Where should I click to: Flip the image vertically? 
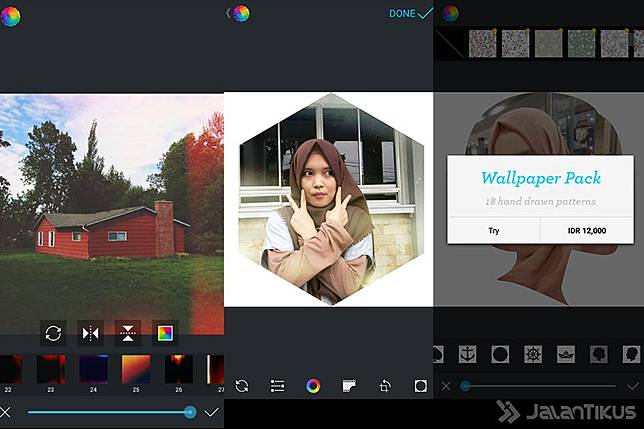pos(128,333)
